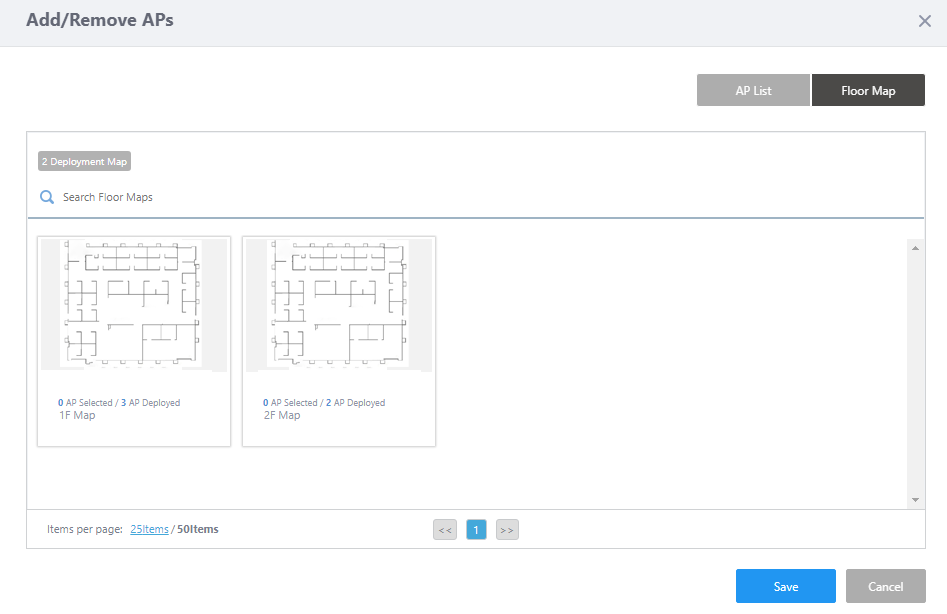This screenshot has width=947, height=614.
Task: Switch to the AP List tab
Action: [753, 90]
